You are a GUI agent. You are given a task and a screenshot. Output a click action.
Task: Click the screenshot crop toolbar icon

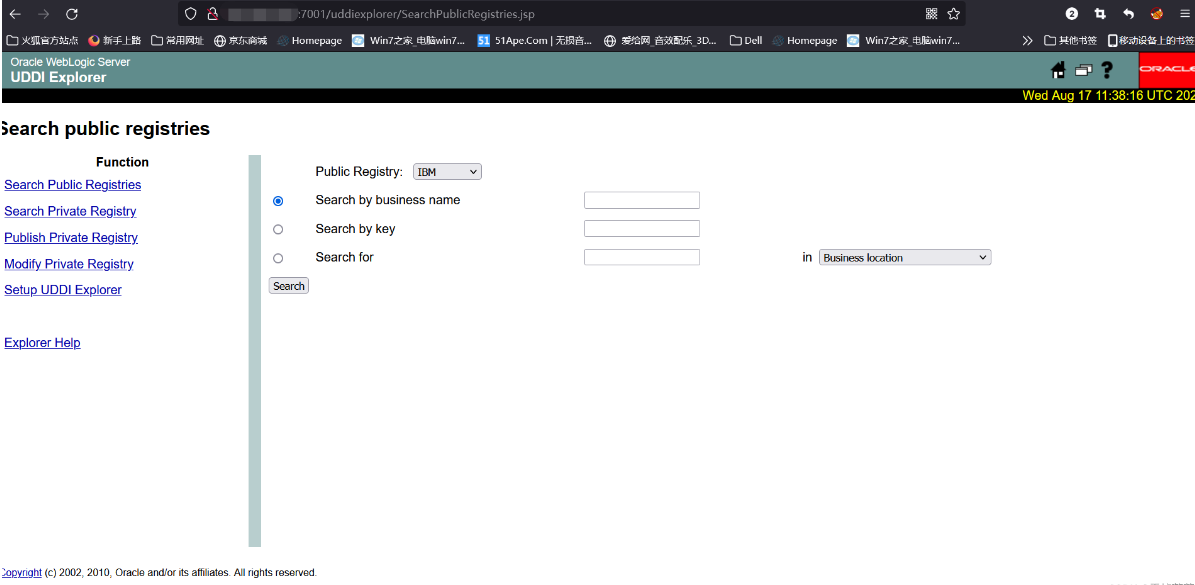[1100, 14]
